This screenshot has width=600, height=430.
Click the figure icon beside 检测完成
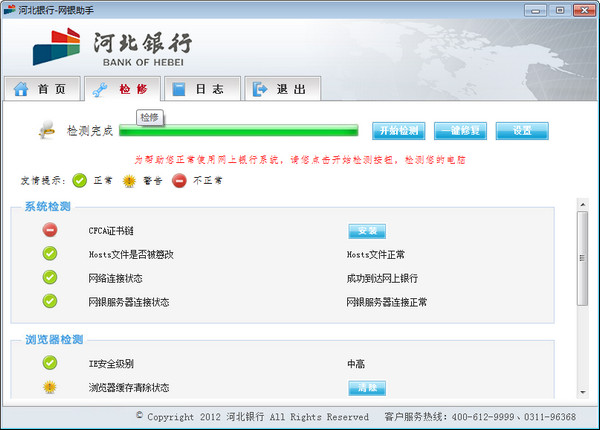click(47, 130)
